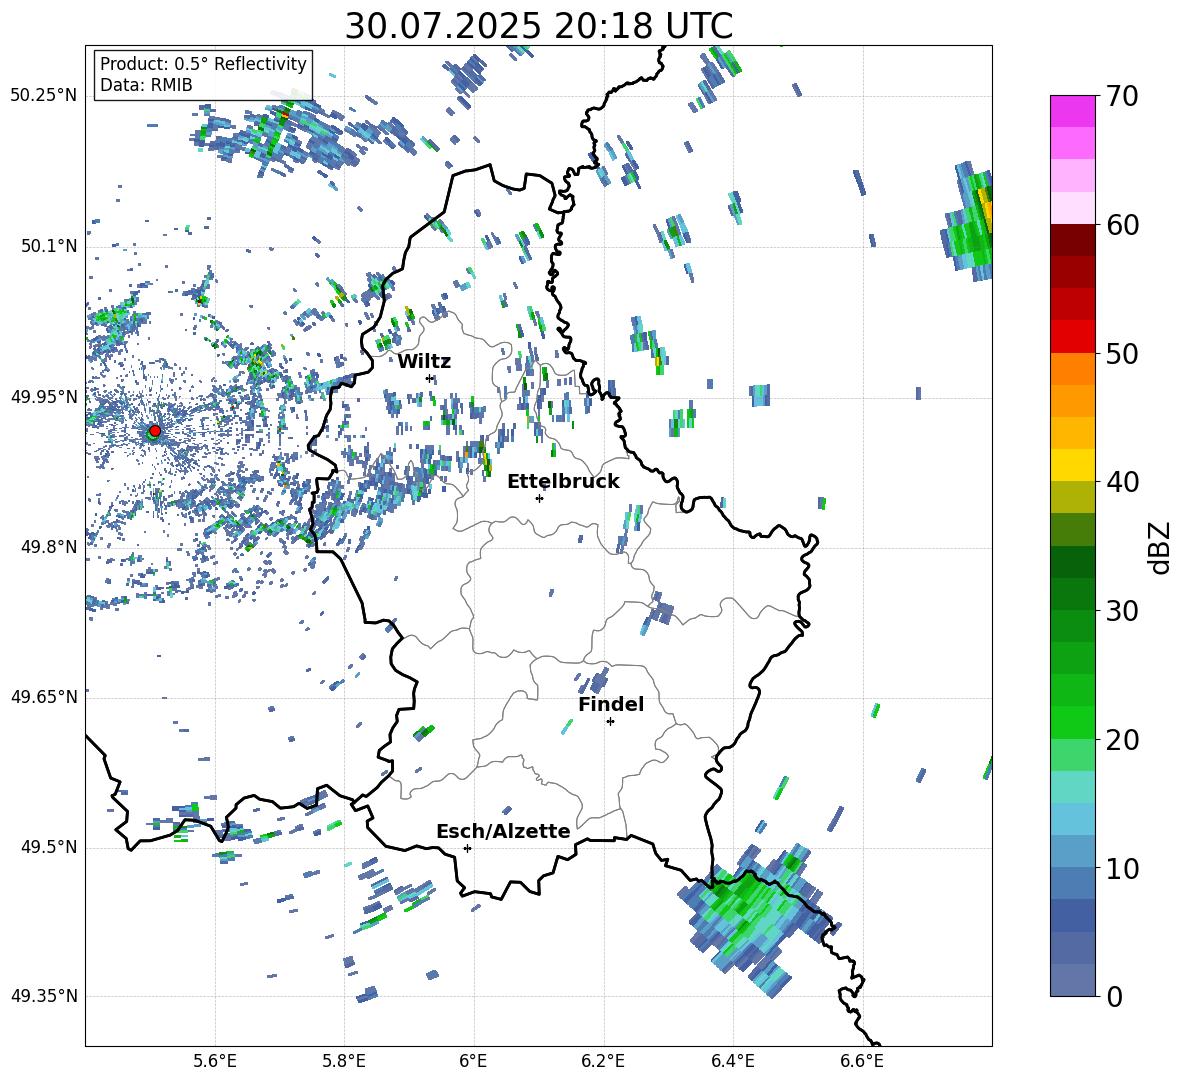Click the colorbar tick label 30
This screenshot has width=1184, height=1081.
click(1122, 611)
